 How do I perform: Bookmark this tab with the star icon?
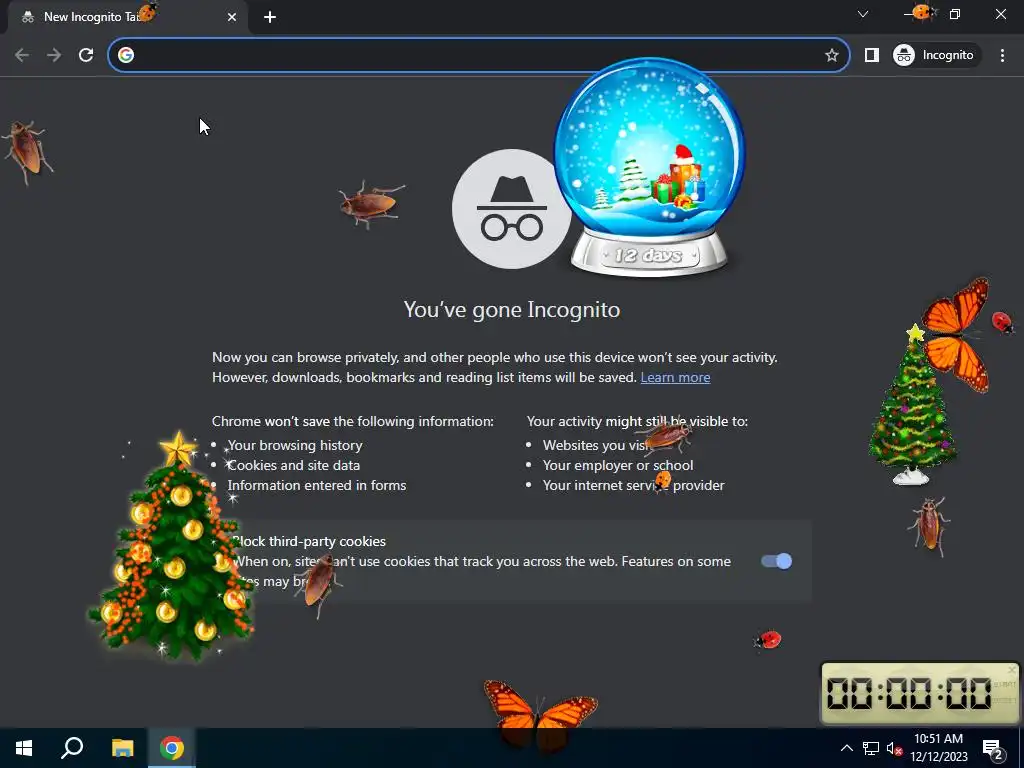(831, 56)
